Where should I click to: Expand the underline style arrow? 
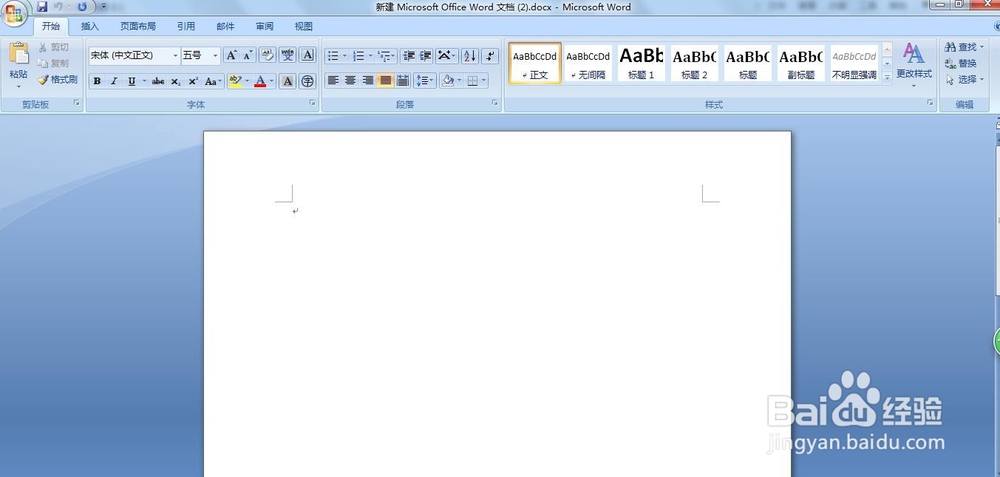144,81
